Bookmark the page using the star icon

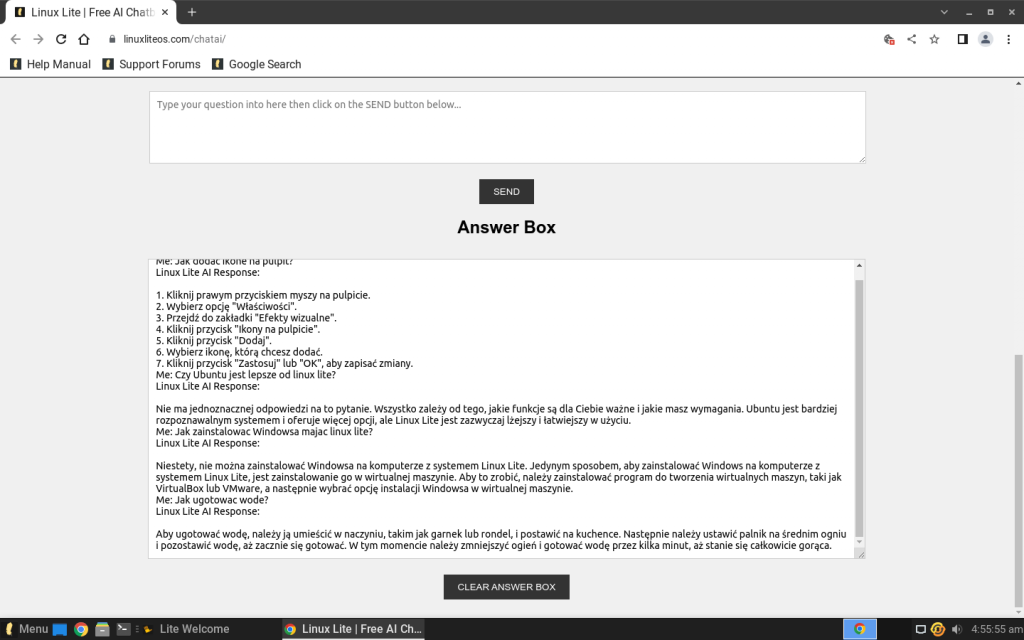pyautogui.click(x=935, y=39)
